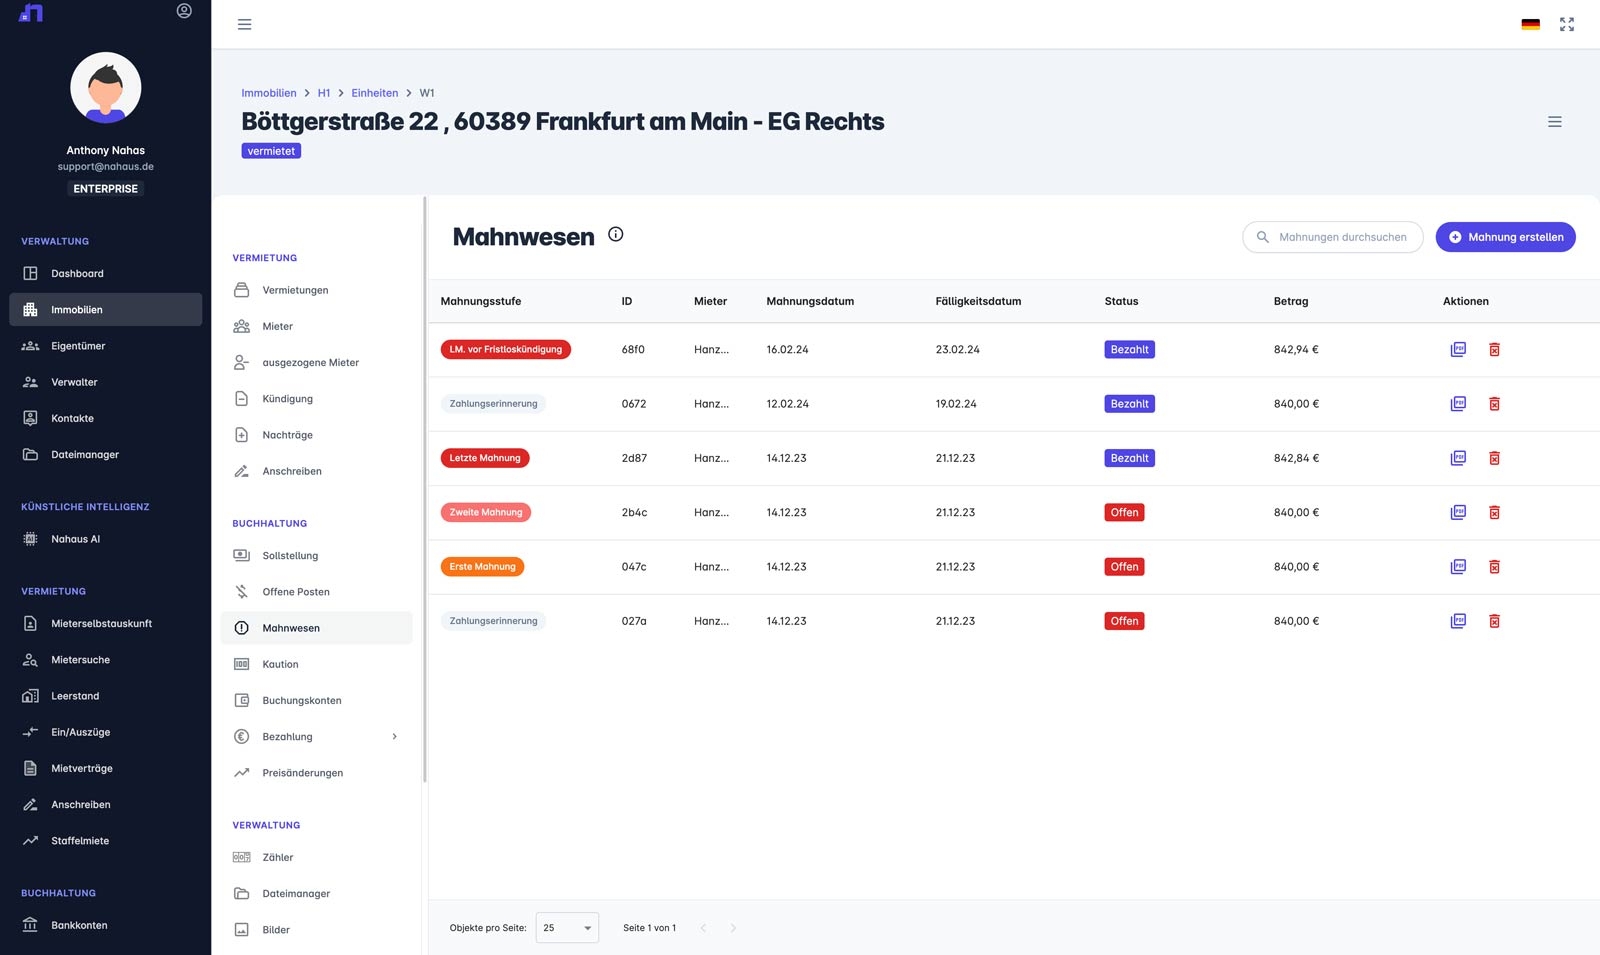Click the Einheiten breadcrumb link
The width and height of the screenshot is (1600, 955).
pyautogui.click(x=374, y=93)
